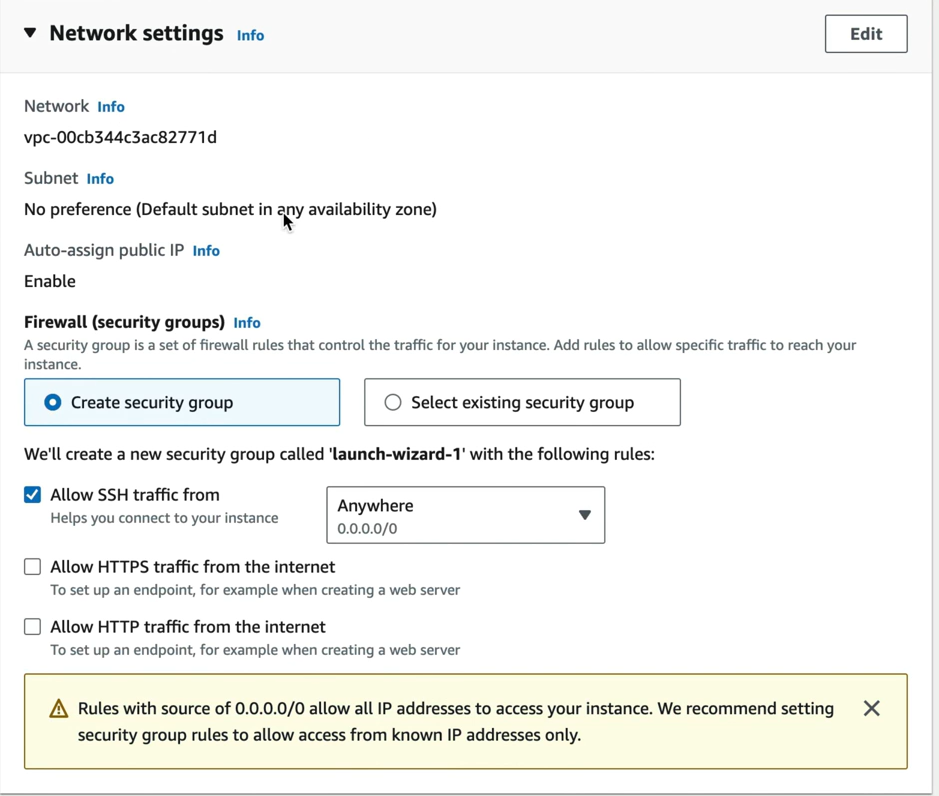This screenshot has width=939, height=796.
Task: Select the Create security group radio option
Action: pos(182,402)
